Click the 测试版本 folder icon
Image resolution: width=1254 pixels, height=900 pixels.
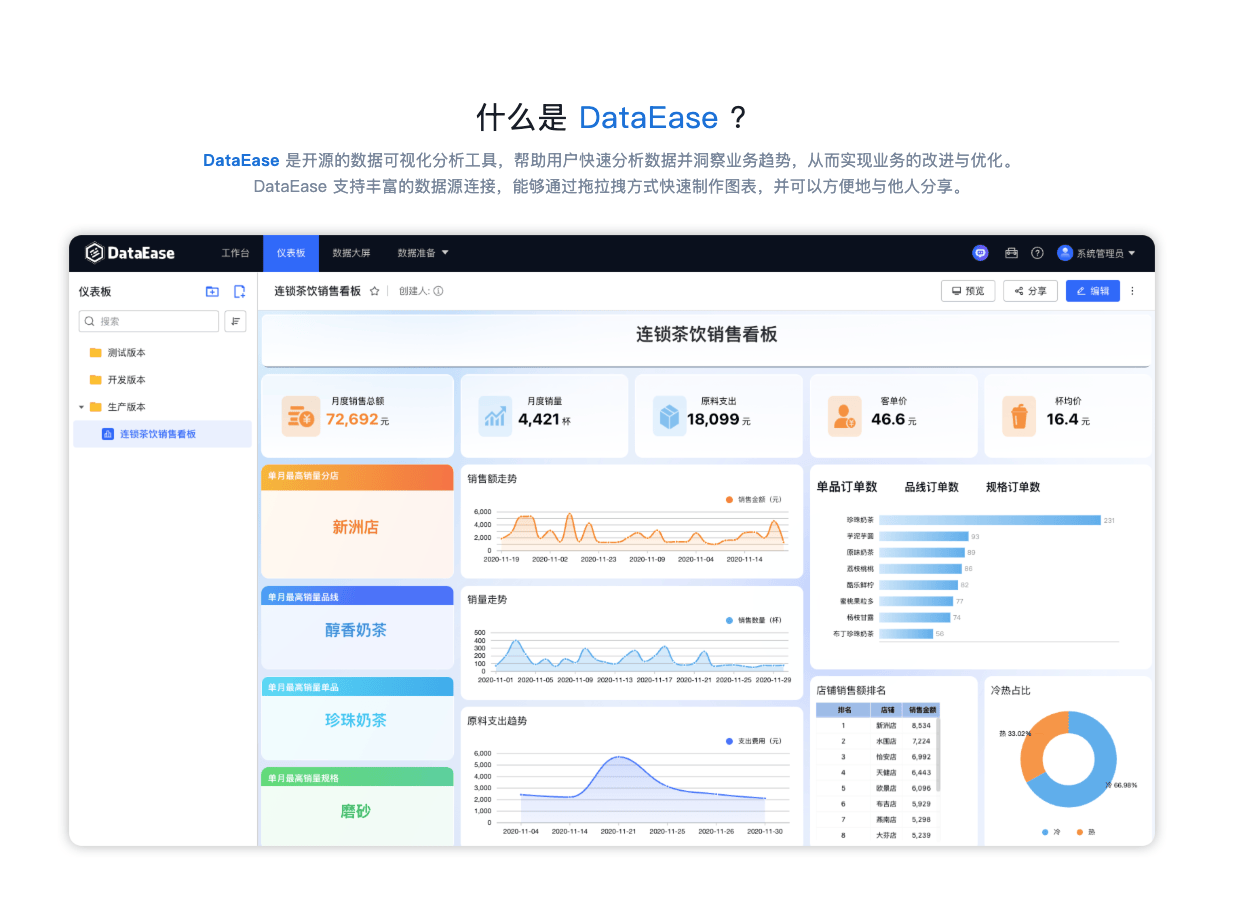95,352
